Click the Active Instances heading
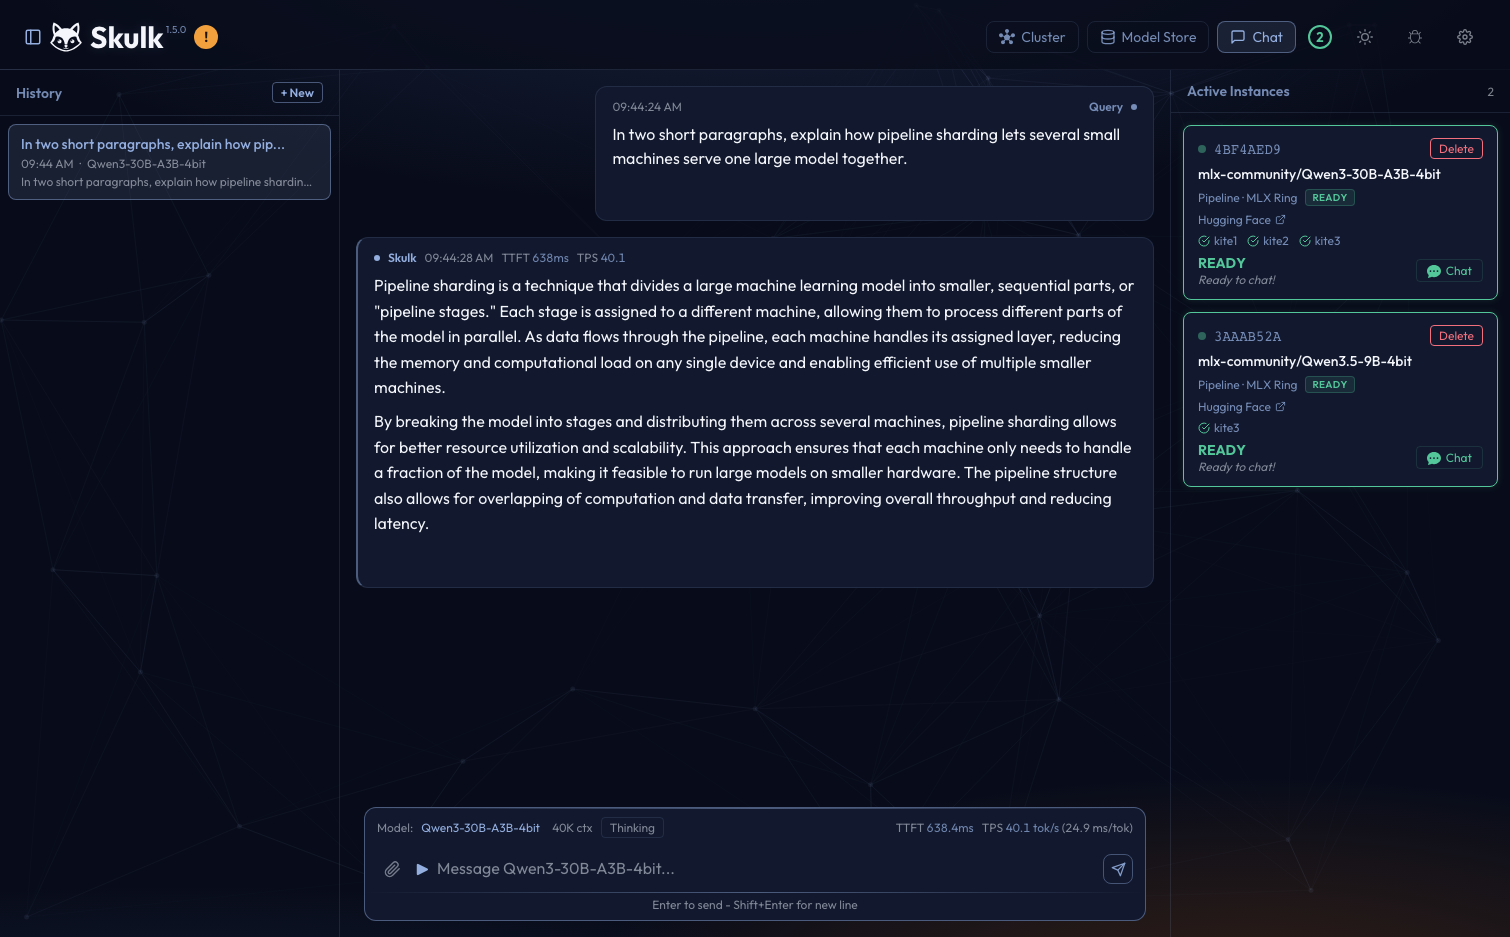This screenshot has width=1510, height=937. (1238, 91)
